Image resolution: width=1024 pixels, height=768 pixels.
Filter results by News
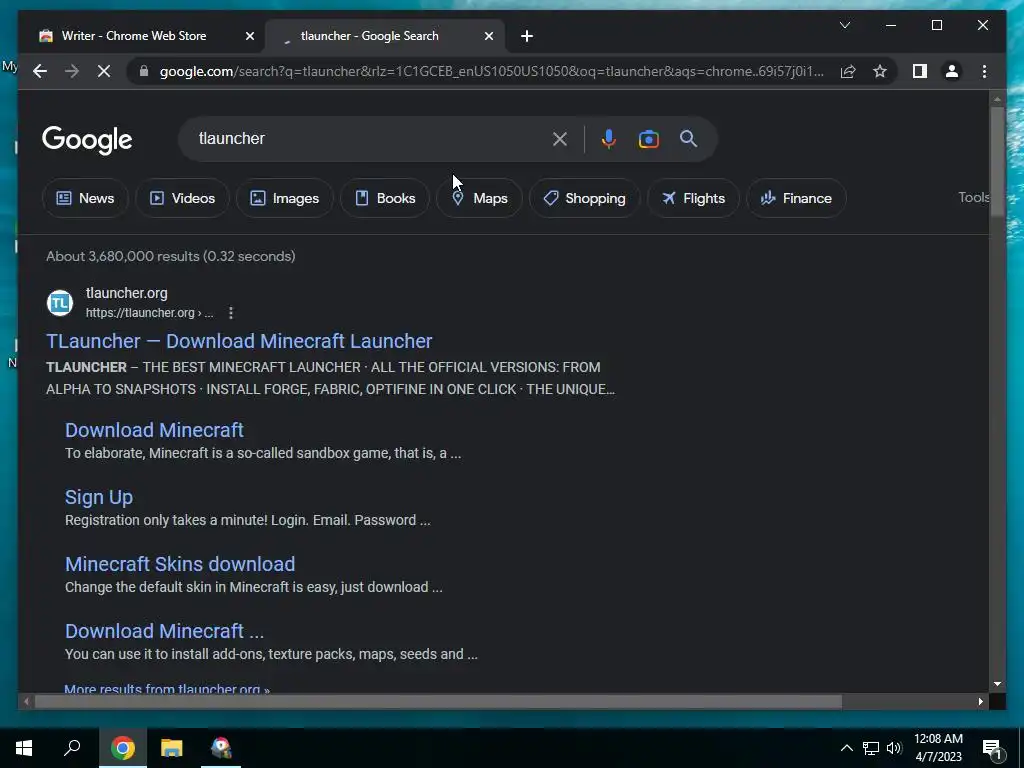[85, 198]
